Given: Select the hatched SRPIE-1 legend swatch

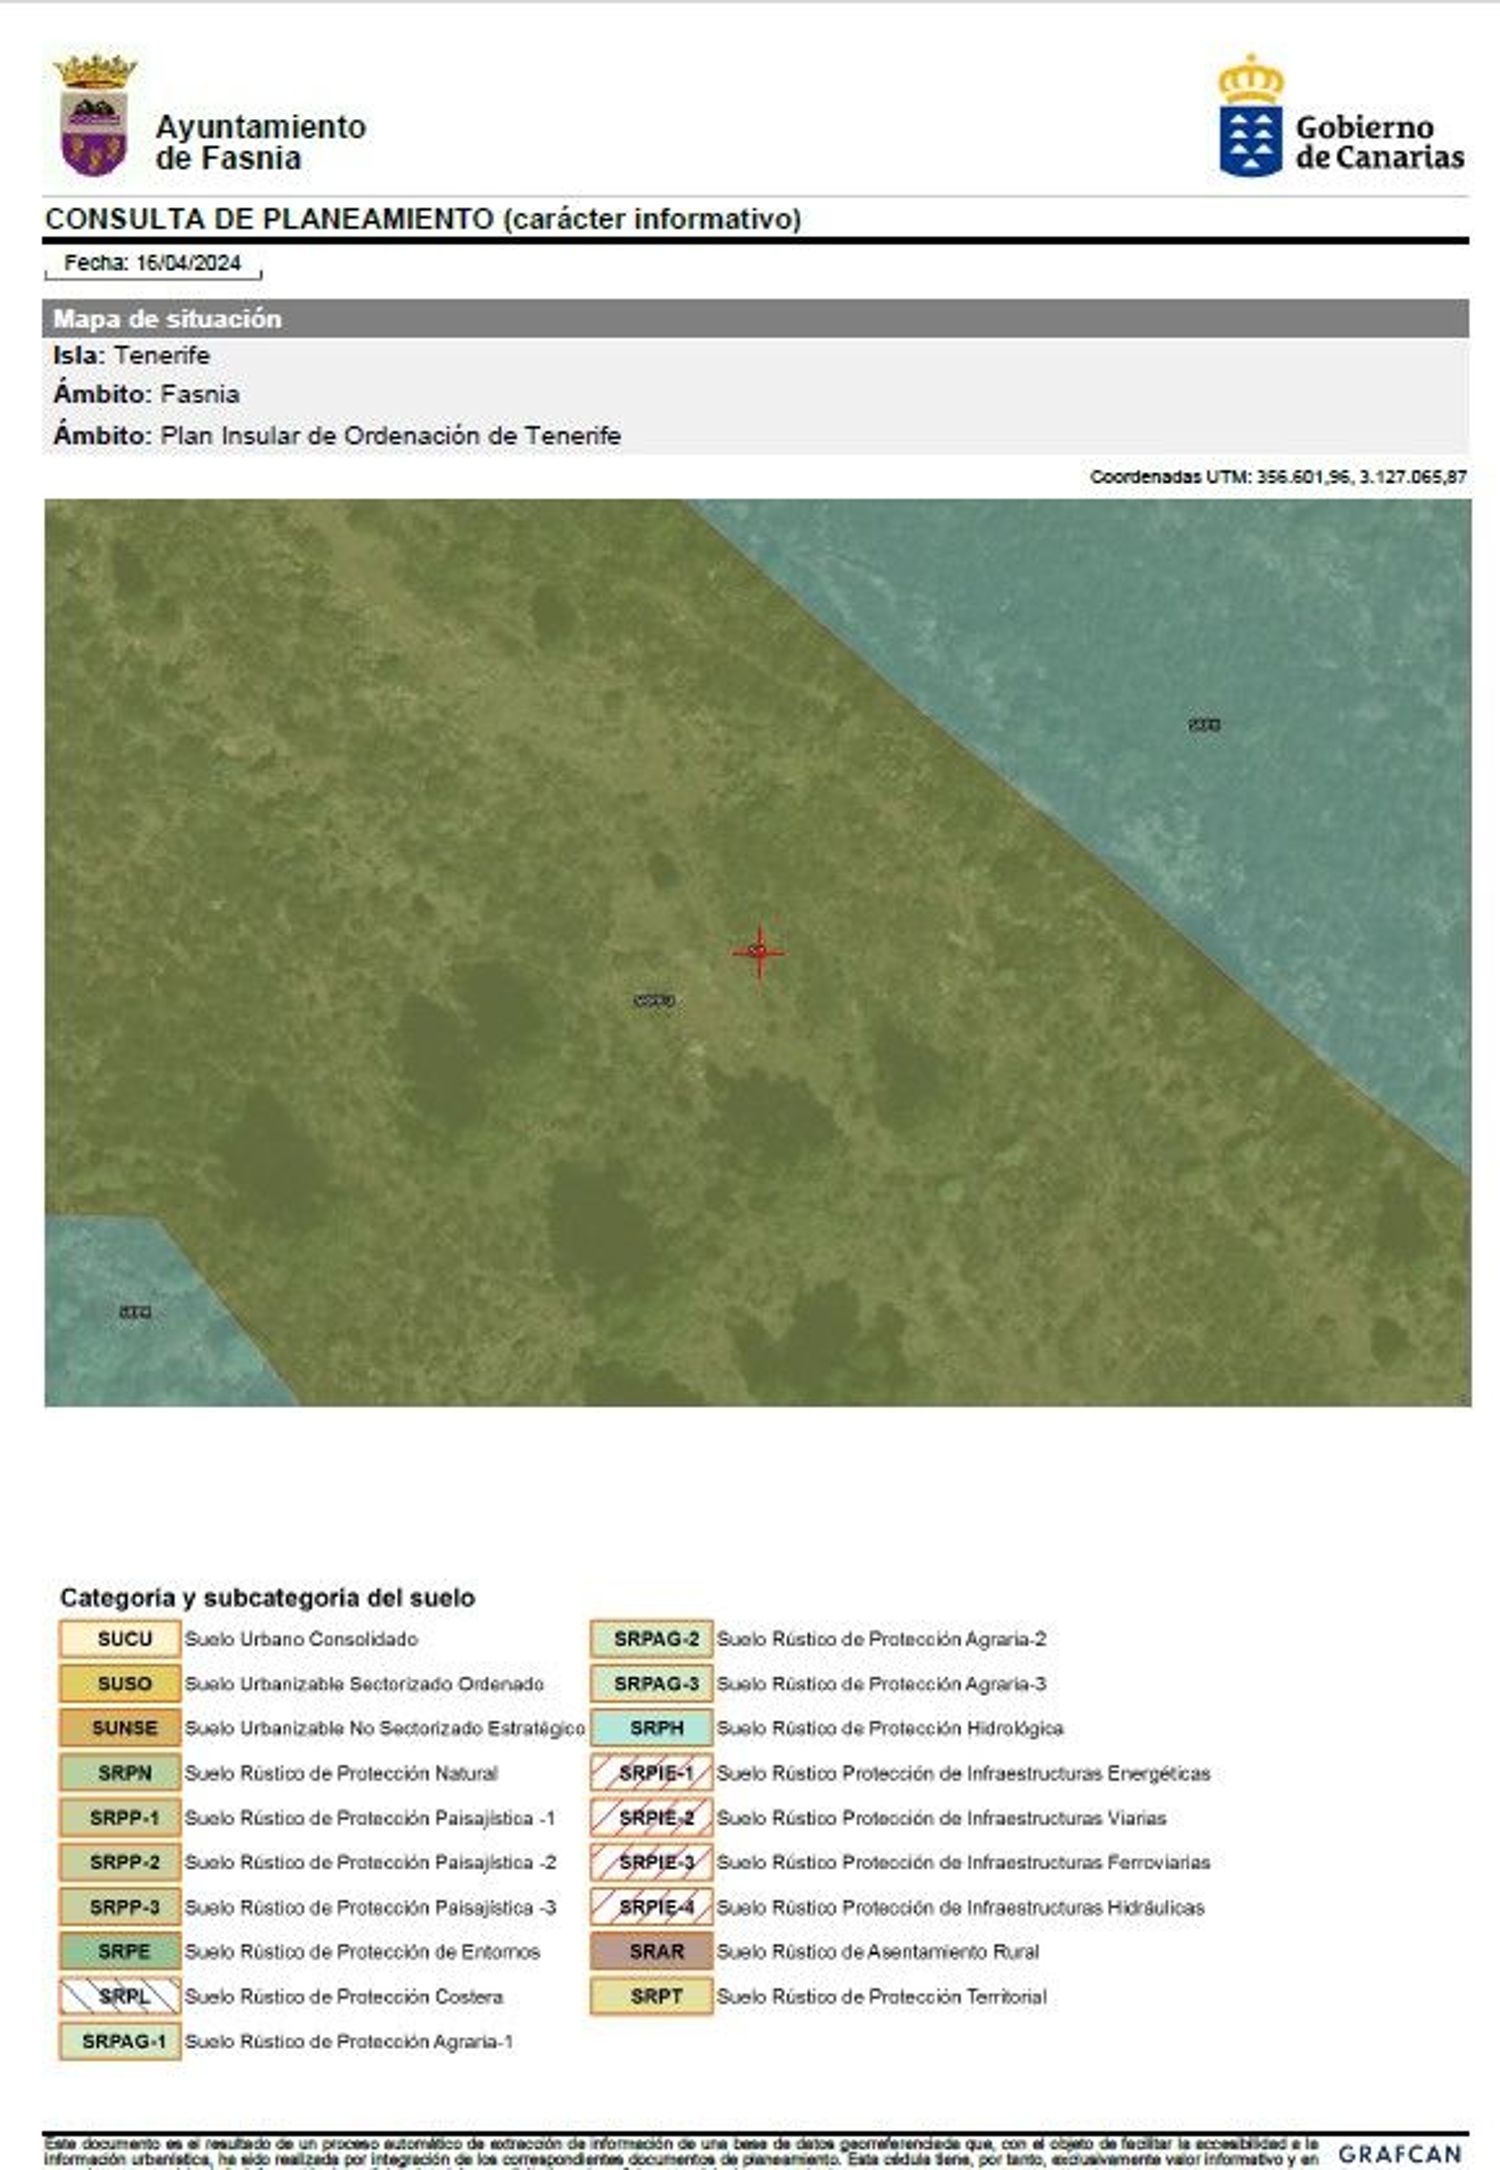Looking at the screenshot, I should tap(652, 1772).
